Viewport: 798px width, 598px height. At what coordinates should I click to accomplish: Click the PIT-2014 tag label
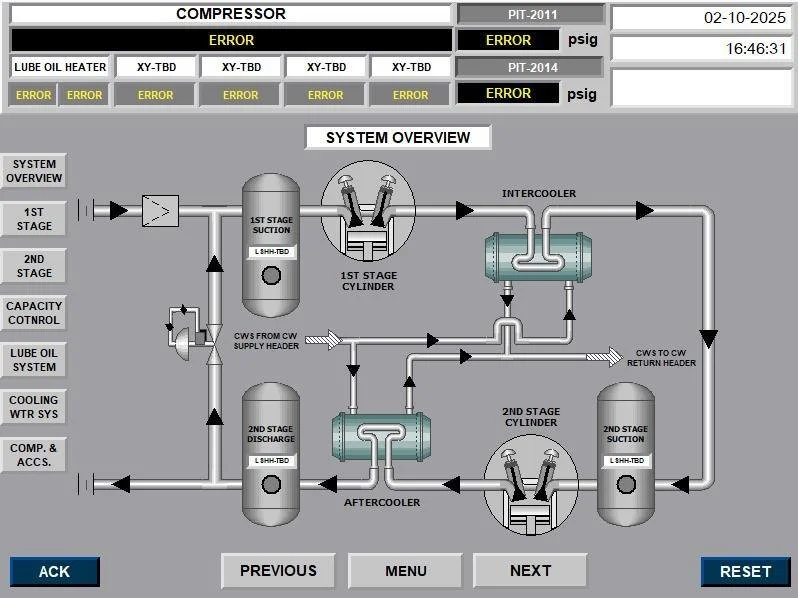click(x=531, y=67)
